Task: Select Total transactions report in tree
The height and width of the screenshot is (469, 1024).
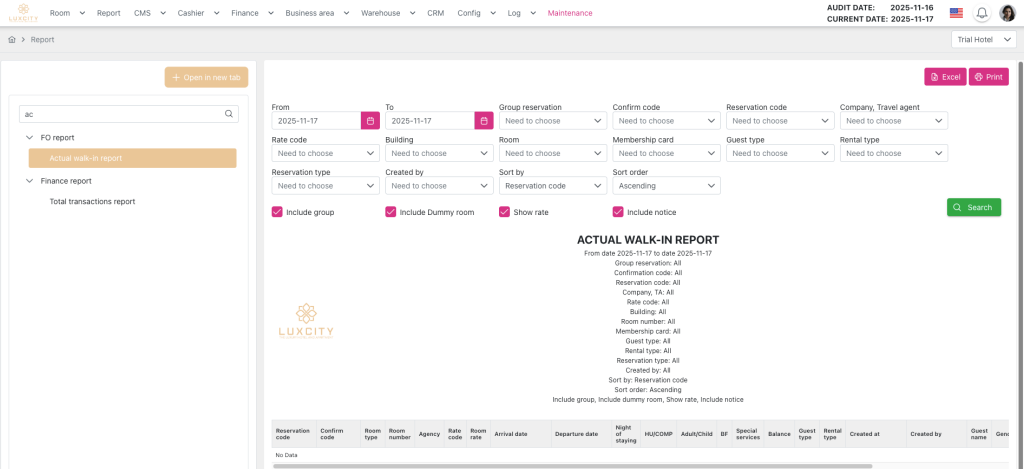Action: pos(92,201)
